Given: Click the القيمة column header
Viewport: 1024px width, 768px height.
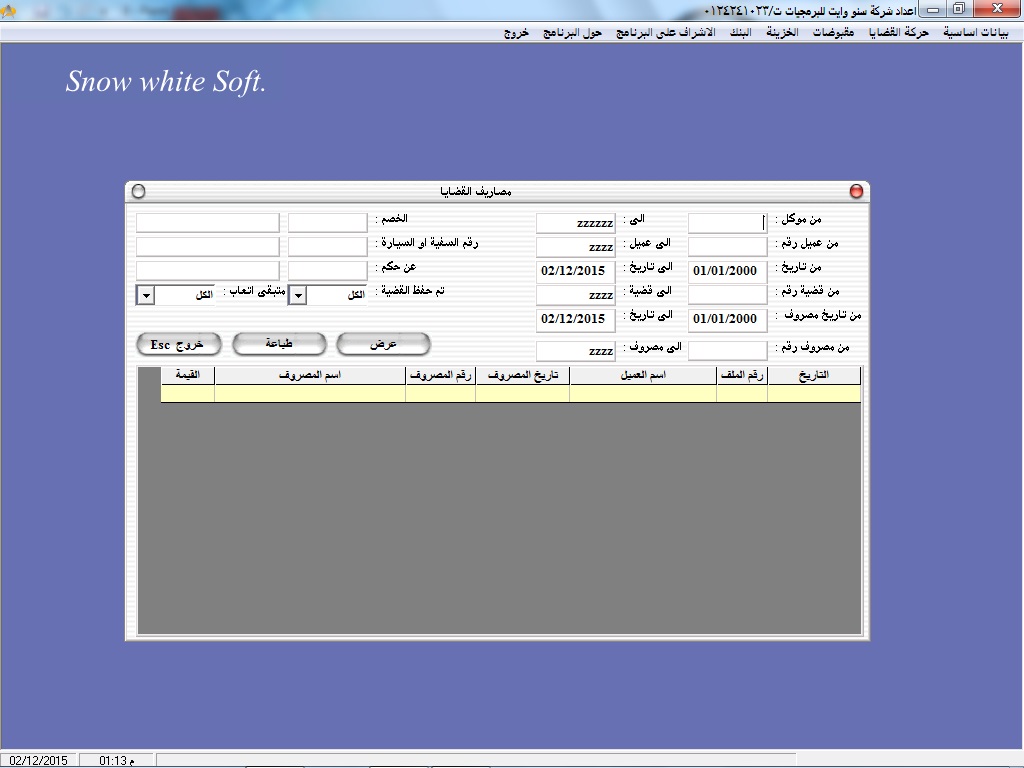Looking at the screenshot, I should 188,376.
